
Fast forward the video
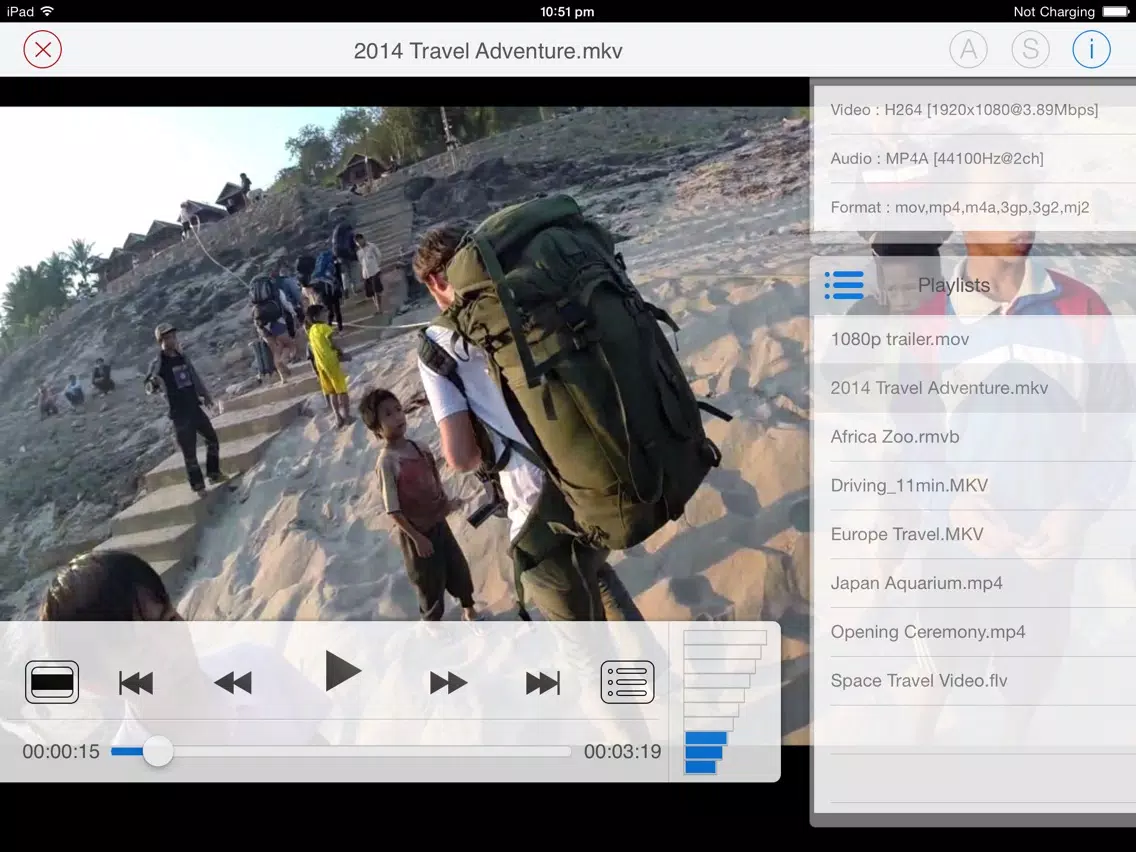pyautogui.click(x=448, y=683)
